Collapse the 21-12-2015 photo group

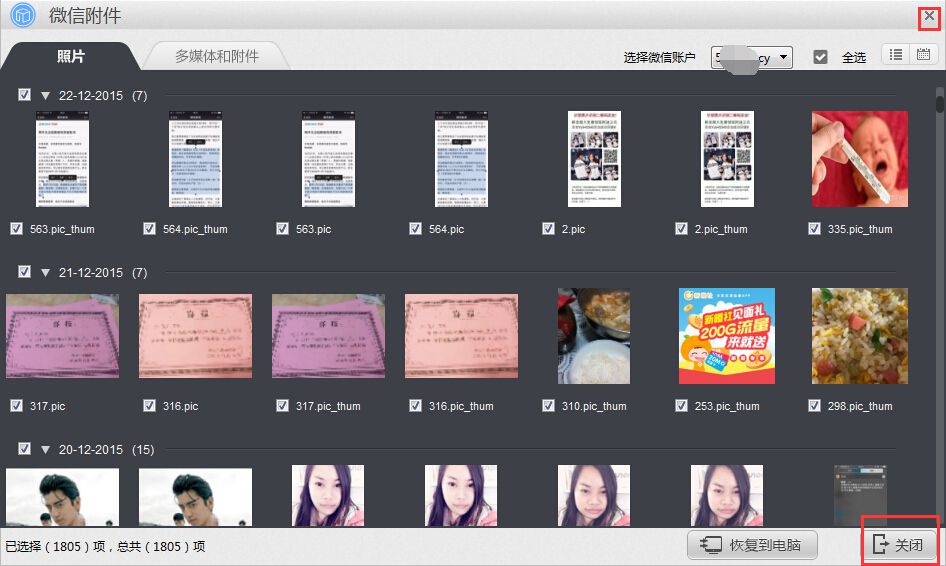pos(46,273)
